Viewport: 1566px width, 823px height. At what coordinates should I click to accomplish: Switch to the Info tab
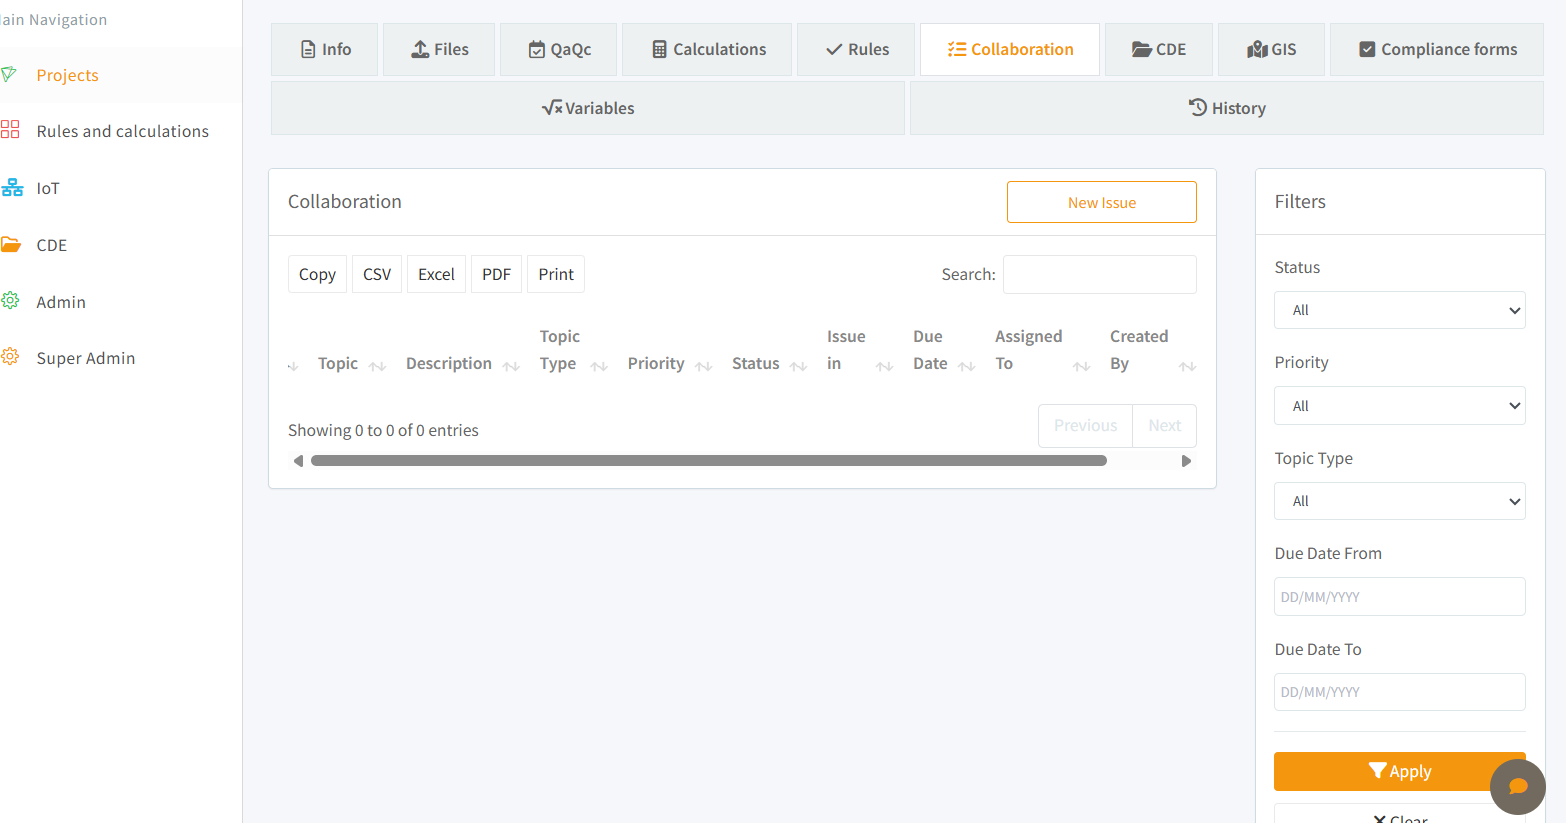click(325, 49)
